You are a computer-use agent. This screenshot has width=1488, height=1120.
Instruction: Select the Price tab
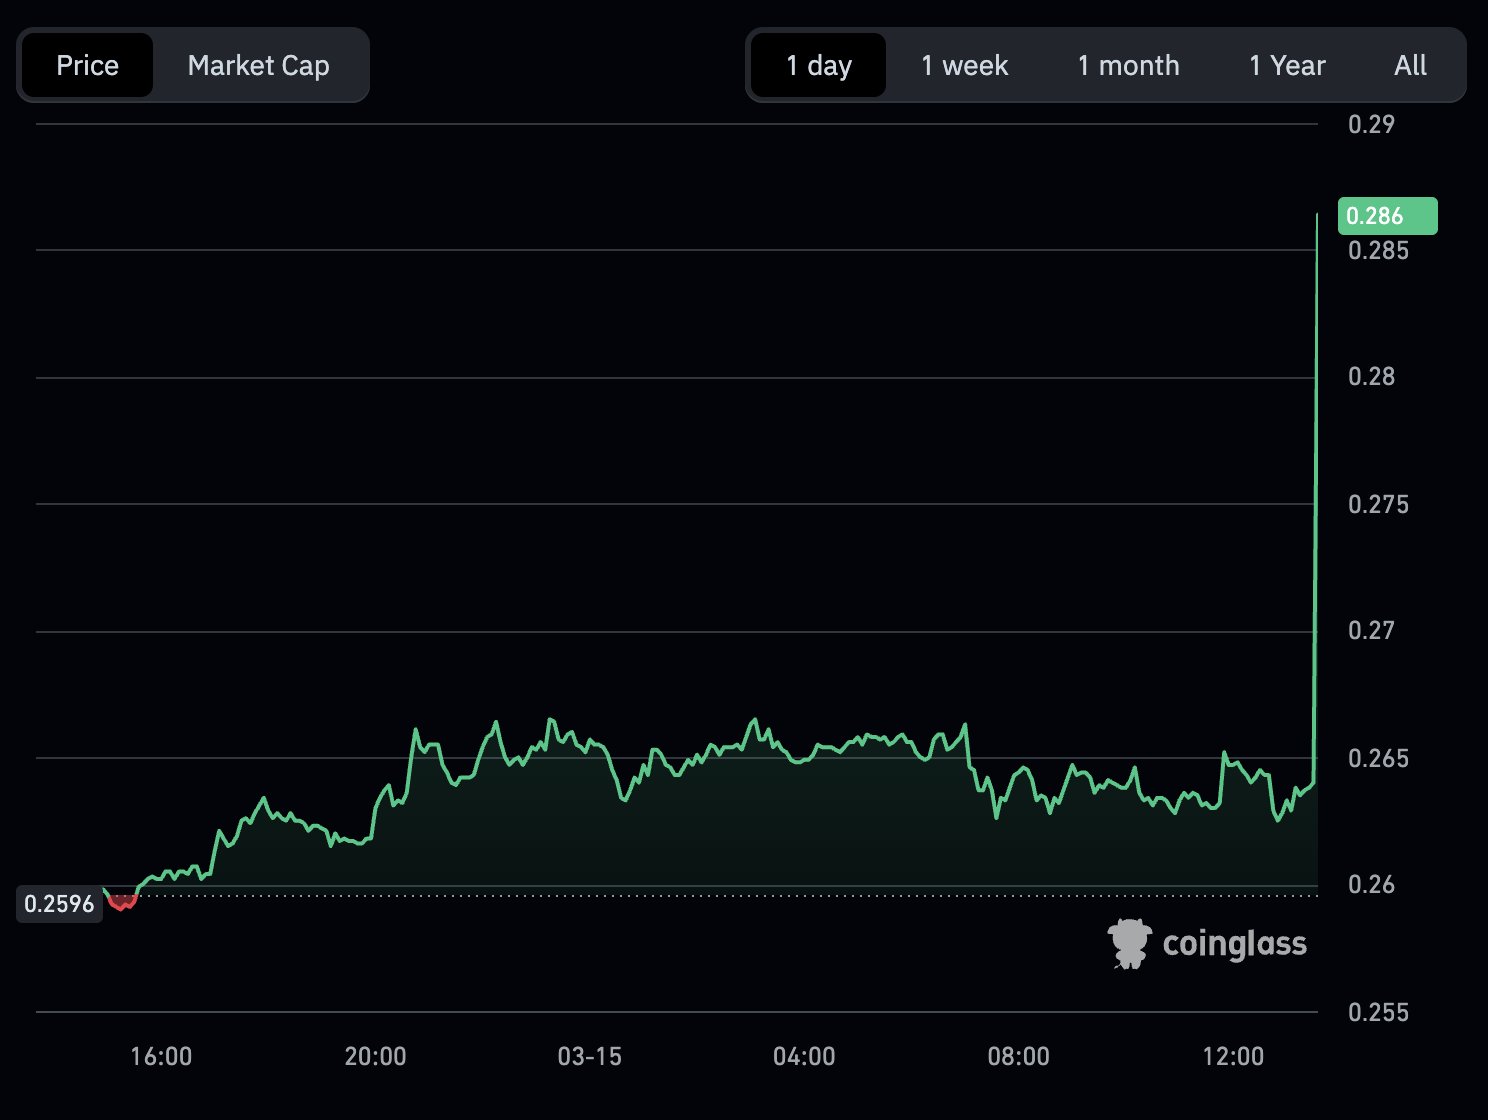[88, 66]
